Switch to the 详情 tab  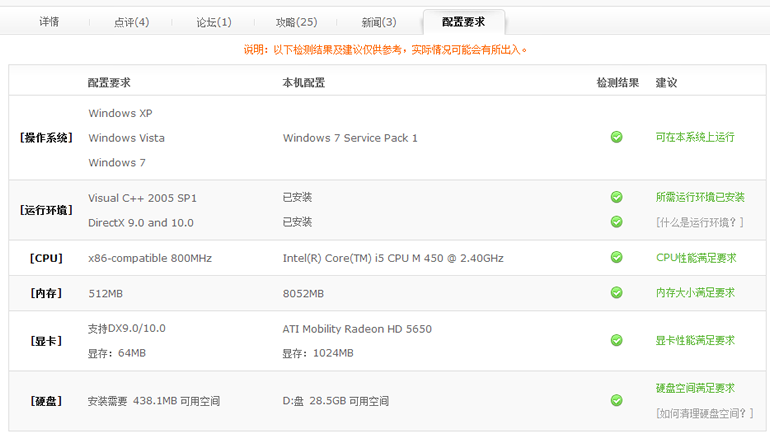pyautogui.click(x=49, y=22)
